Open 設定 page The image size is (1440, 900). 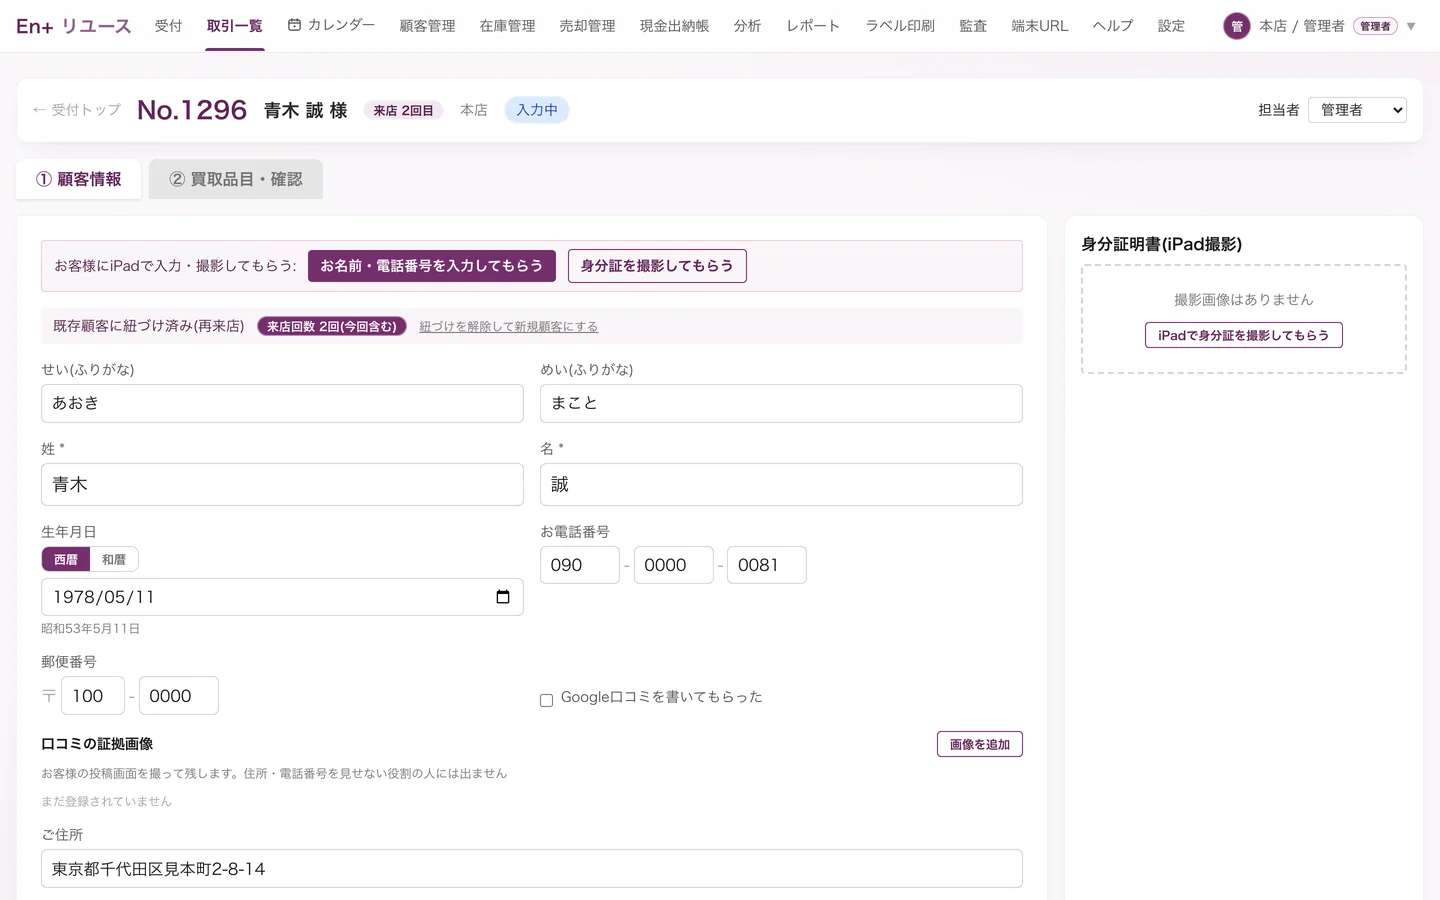coord(1171,26)
